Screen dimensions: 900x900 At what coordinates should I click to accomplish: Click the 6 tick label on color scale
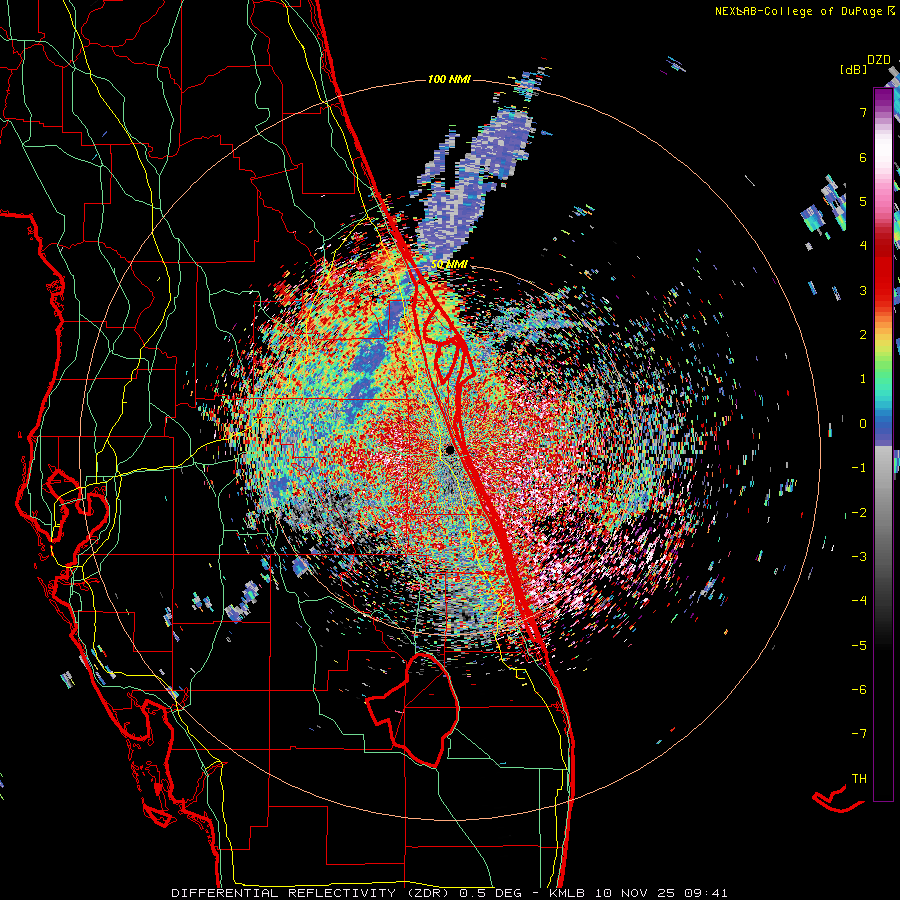(x=863, y=157)
